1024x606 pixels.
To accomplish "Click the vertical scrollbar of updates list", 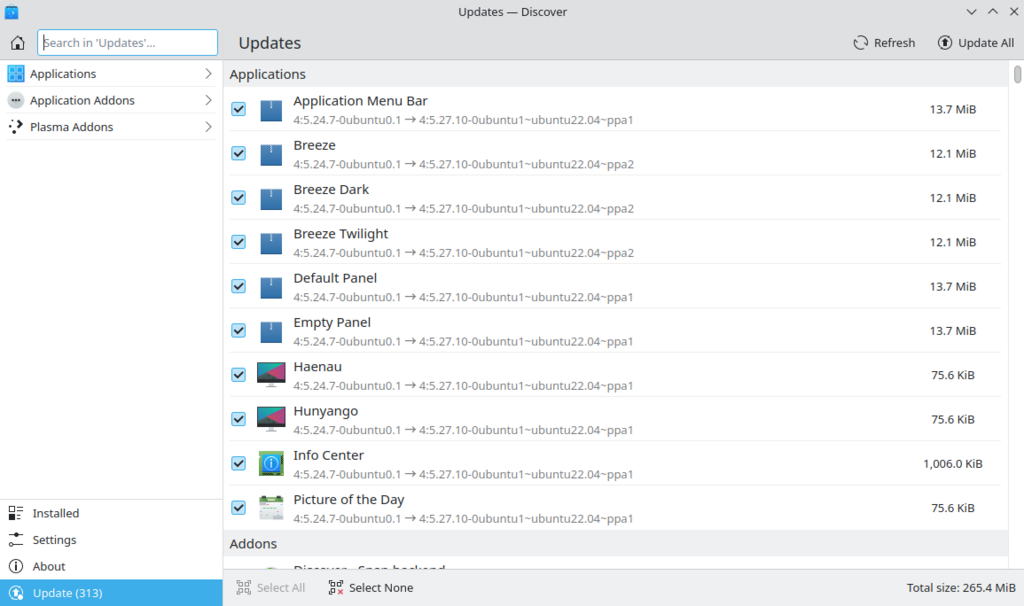I will click(x=1017, y=300).
